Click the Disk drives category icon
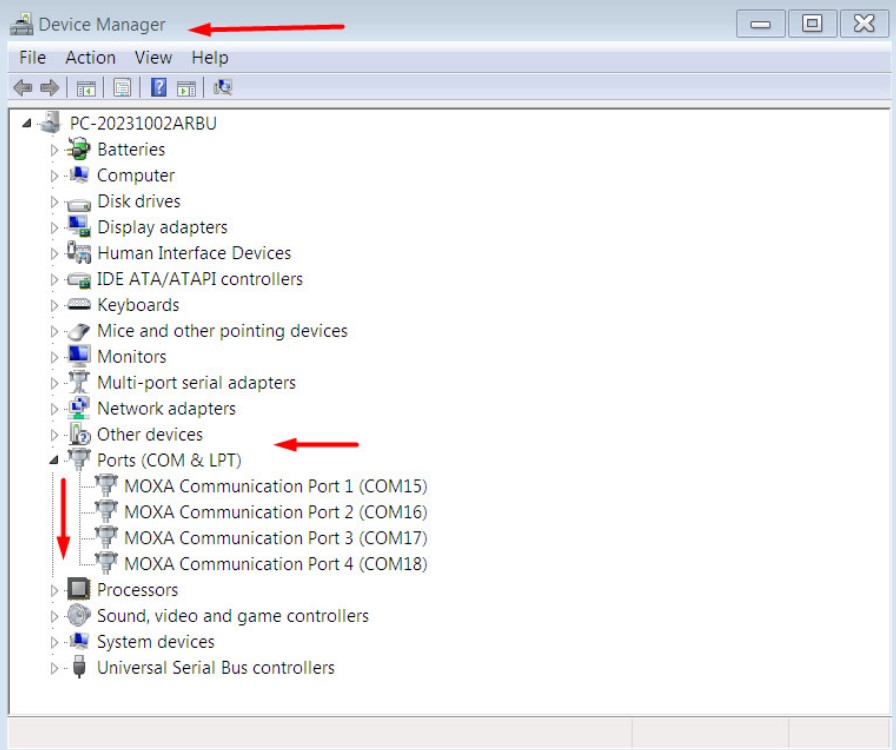 (78, 202)
